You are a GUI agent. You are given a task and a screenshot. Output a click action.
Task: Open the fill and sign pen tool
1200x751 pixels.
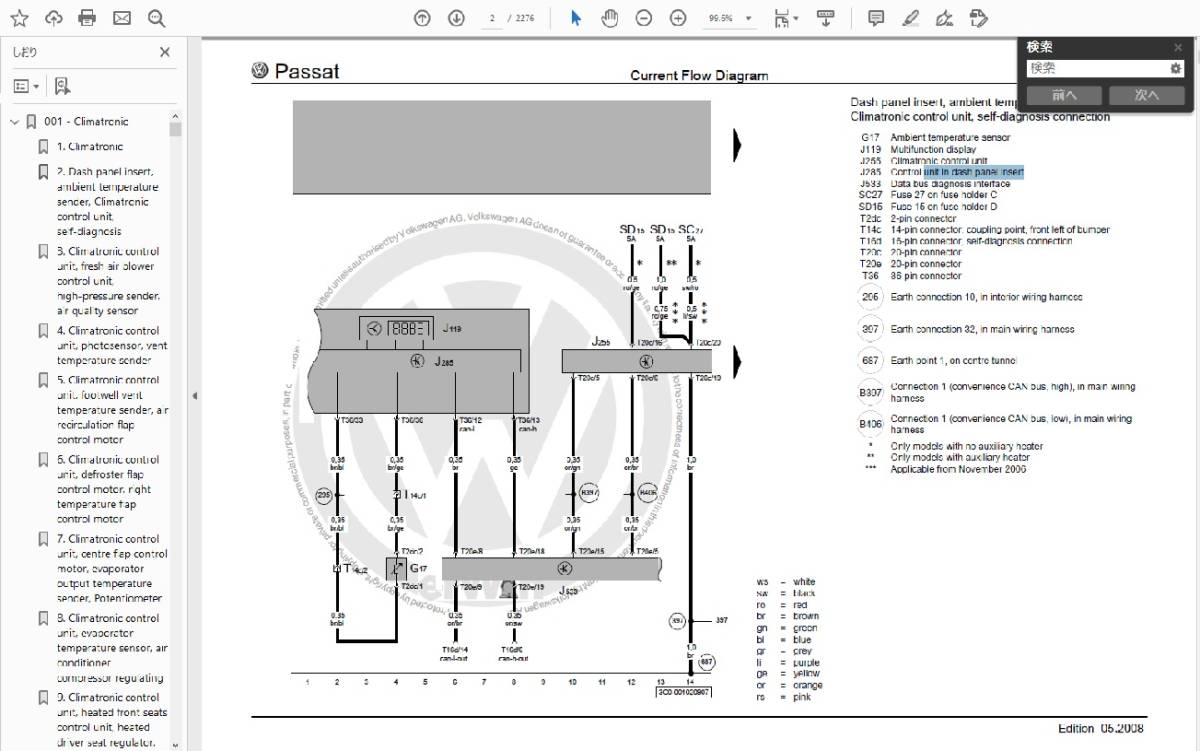pos(944,18)
